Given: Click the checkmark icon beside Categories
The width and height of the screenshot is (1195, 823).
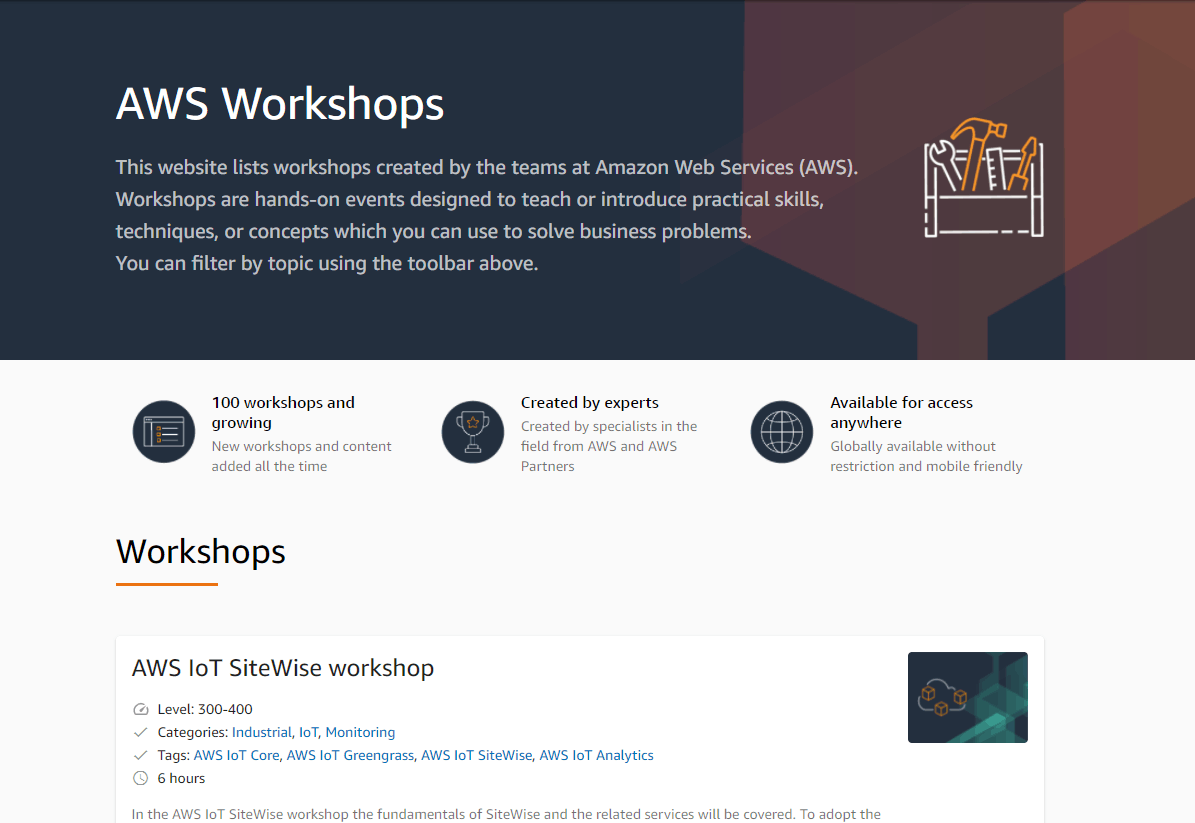Looking at the screenshot, I should coord(140,732).
